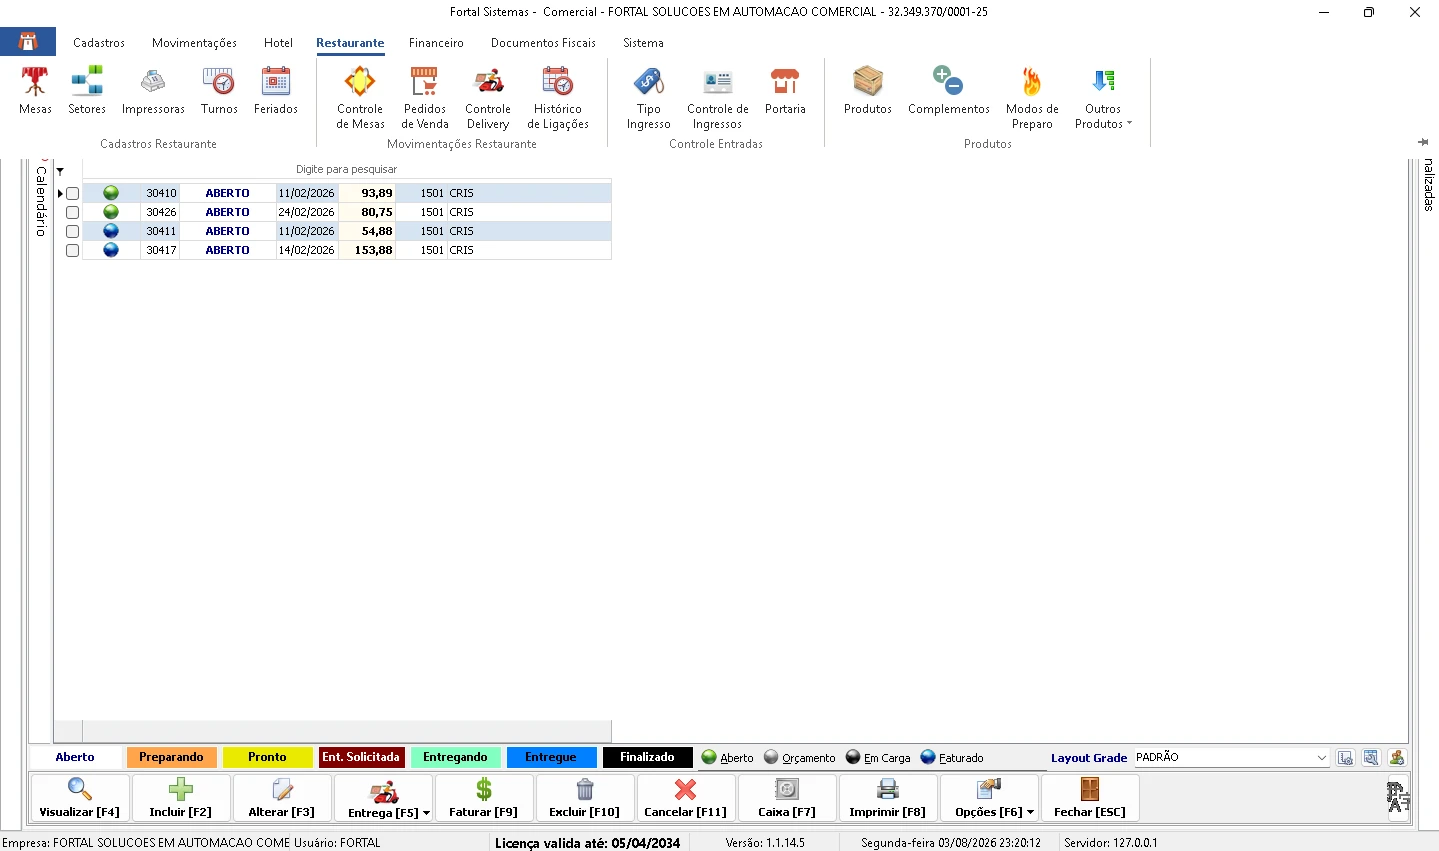The height and width of the screenshot is (851, 1439).
Task: Switch to the Movimentações tab
Action: [194, 43]
